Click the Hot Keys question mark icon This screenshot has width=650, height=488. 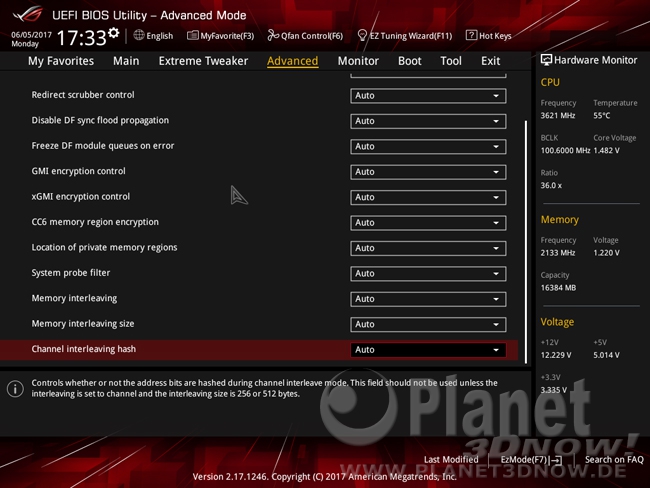click(471, 35)
